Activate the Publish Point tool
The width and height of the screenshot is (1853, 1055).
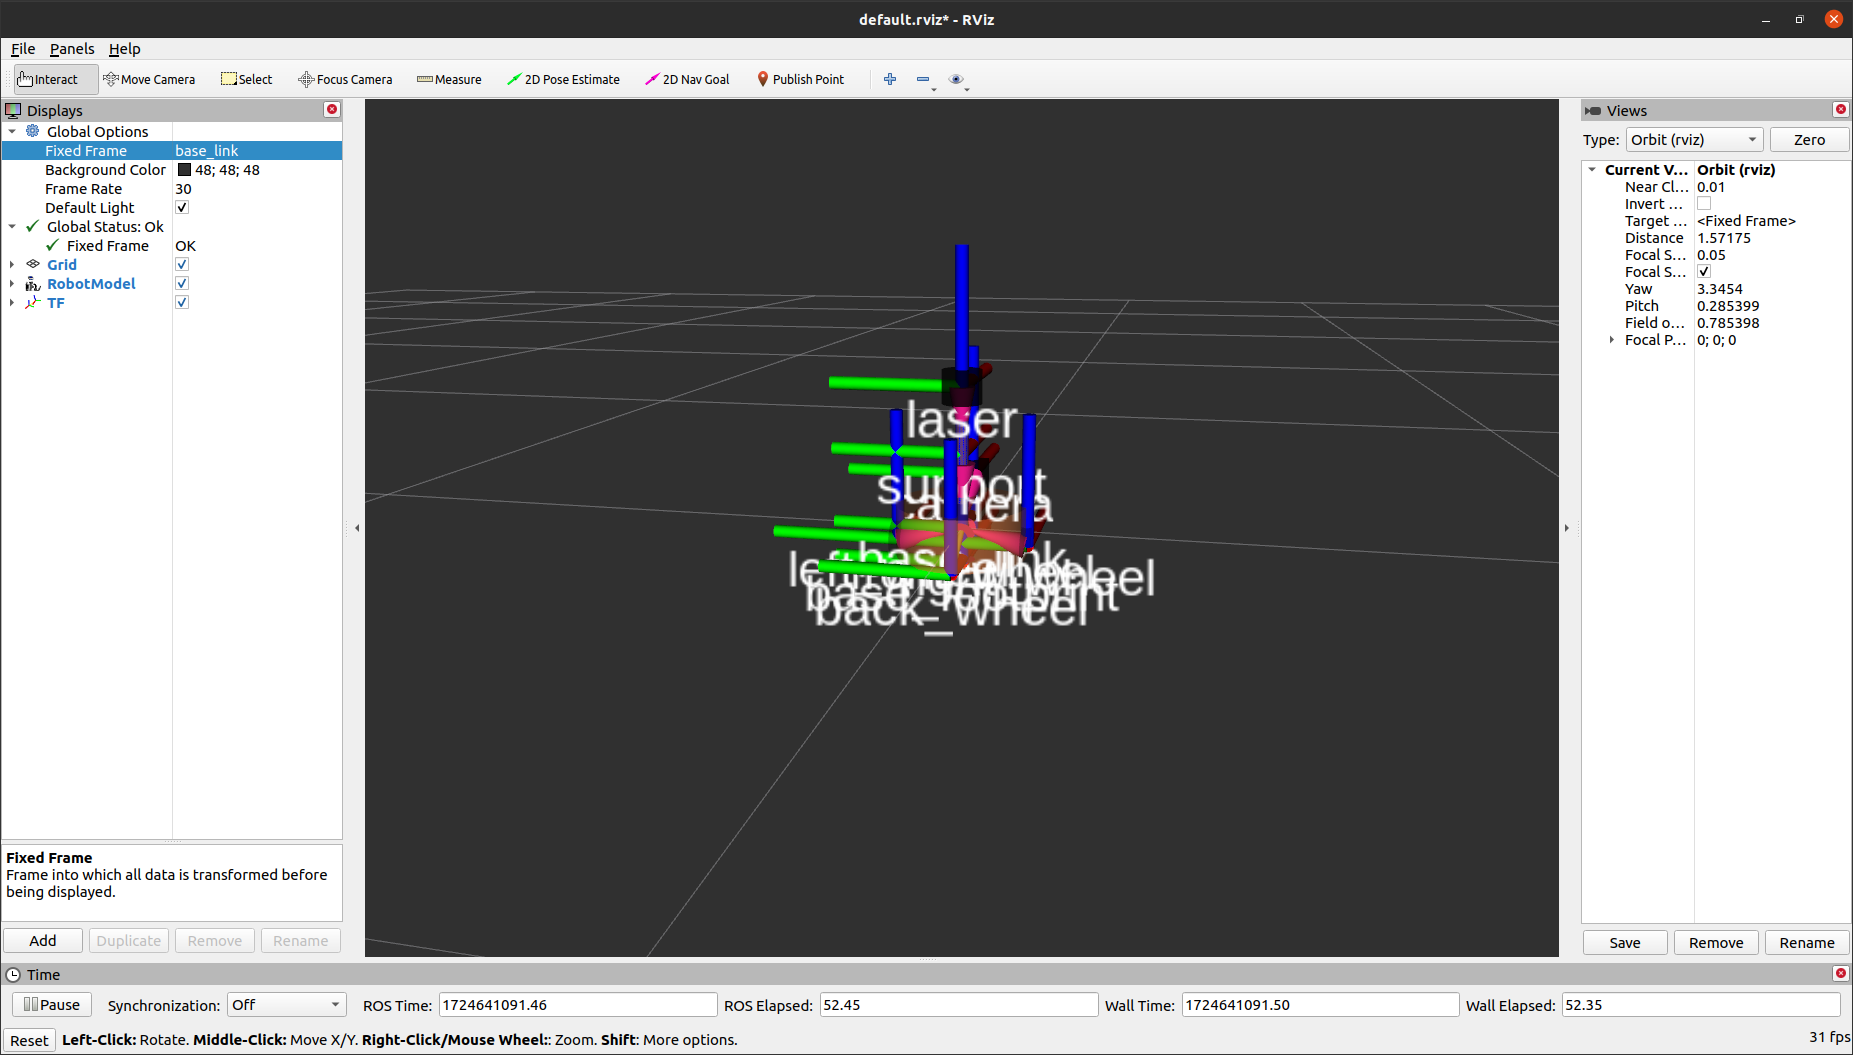pyautogui.click(x=800, y=79)
